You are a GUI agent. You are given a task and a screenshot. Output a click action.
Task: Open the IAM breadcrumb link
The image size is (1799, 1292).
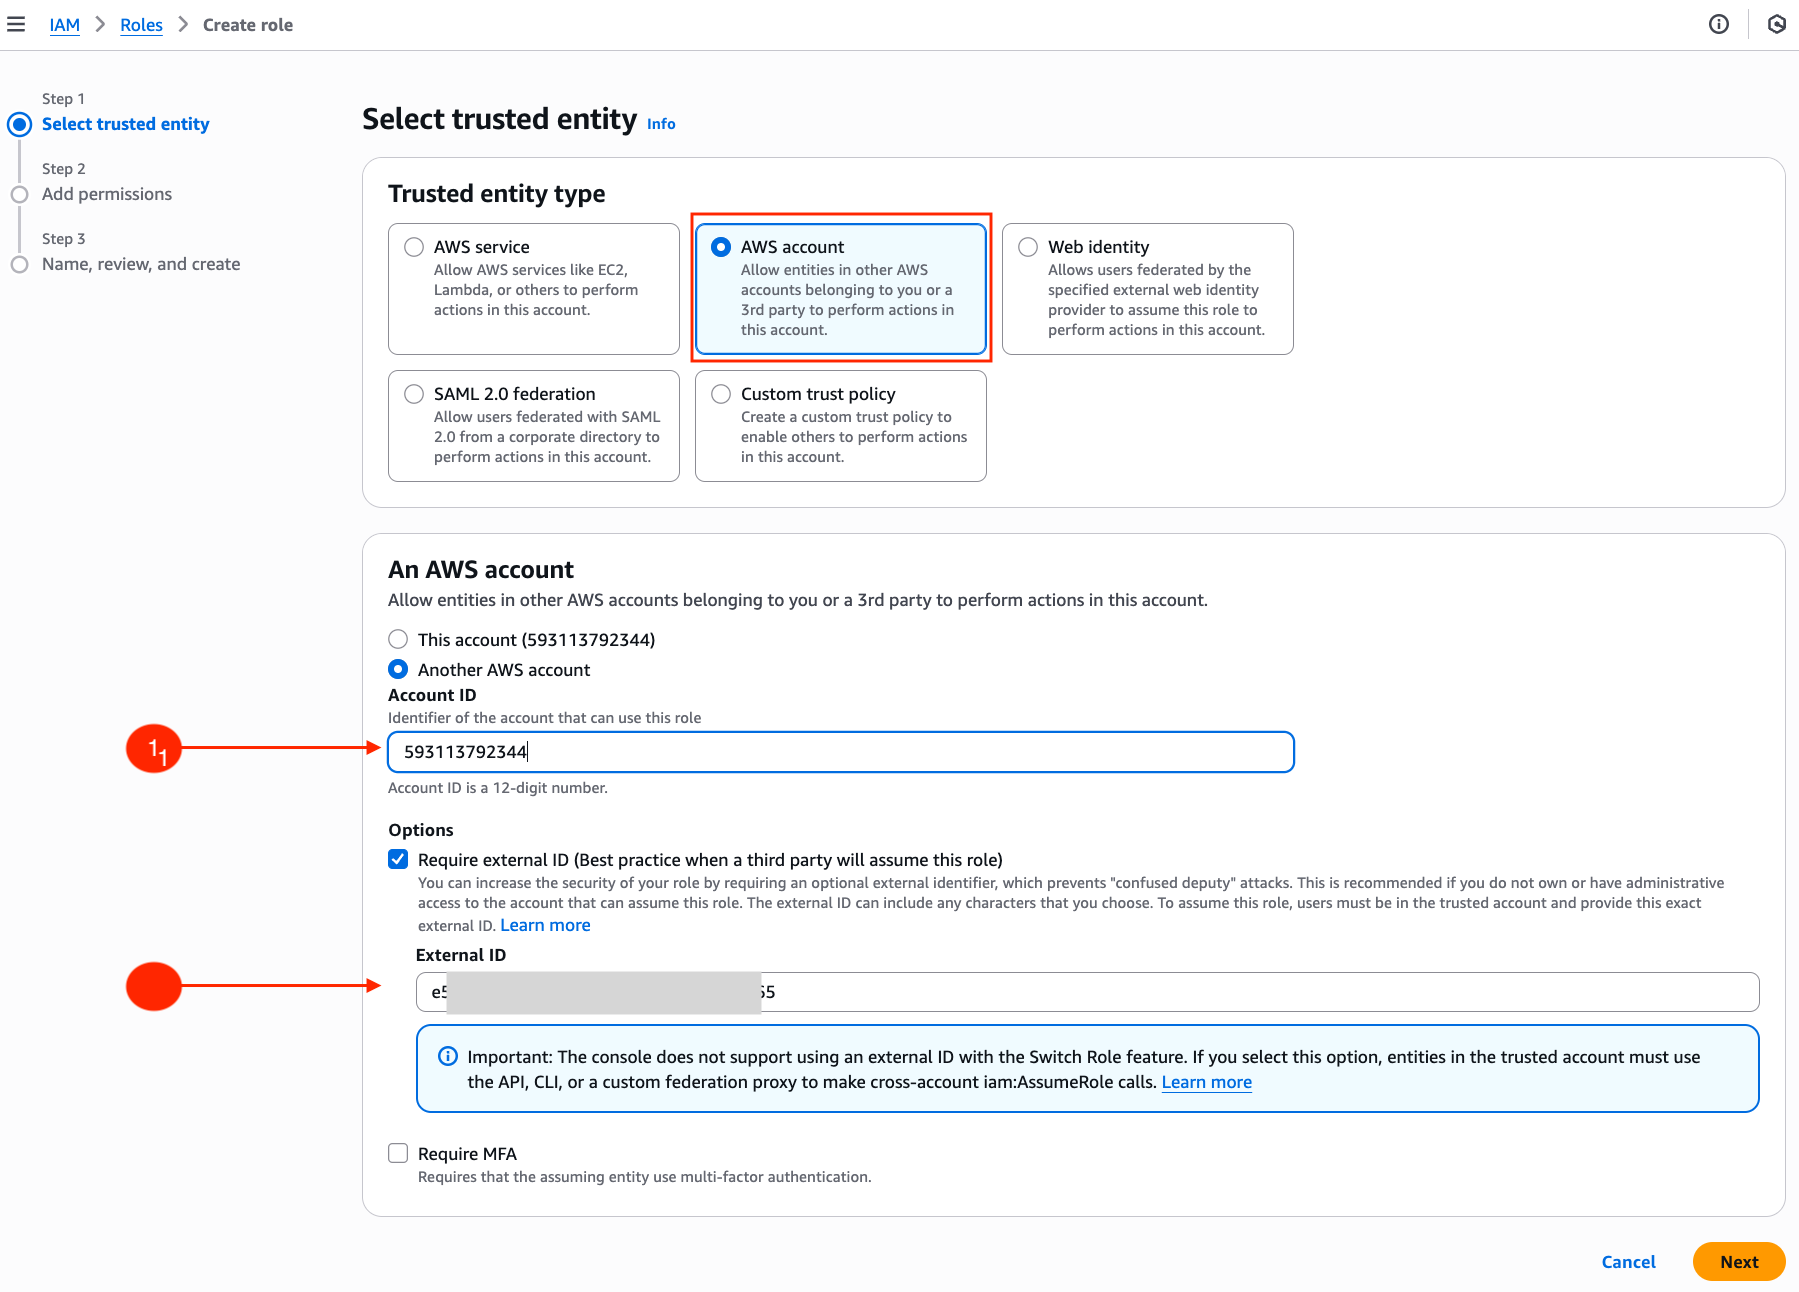pyautogui.click(x=64, y=24)
